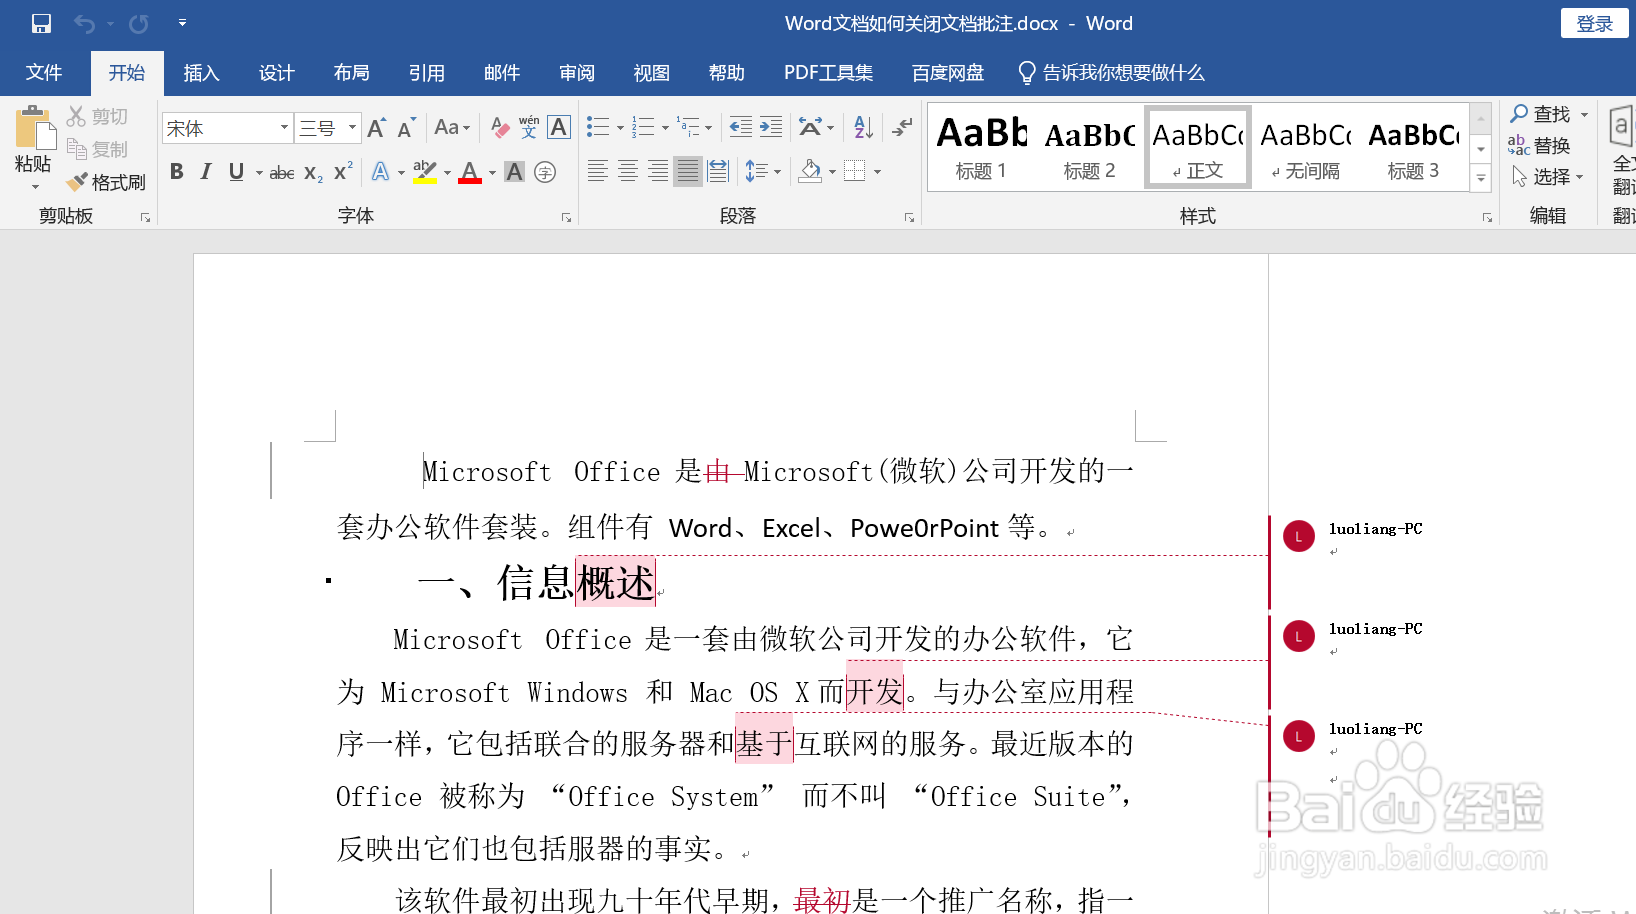Apply bullet list
This screenshot has height=914, width=1636.
click(x=598, y=127)
